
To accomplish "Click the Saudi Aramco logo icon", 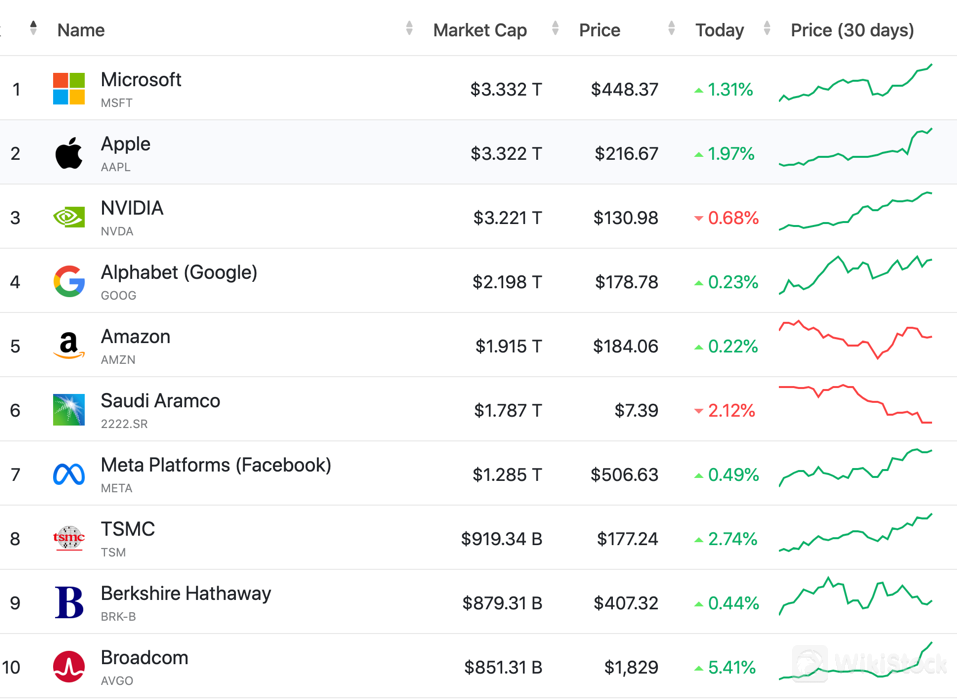I will coord(69,410).
